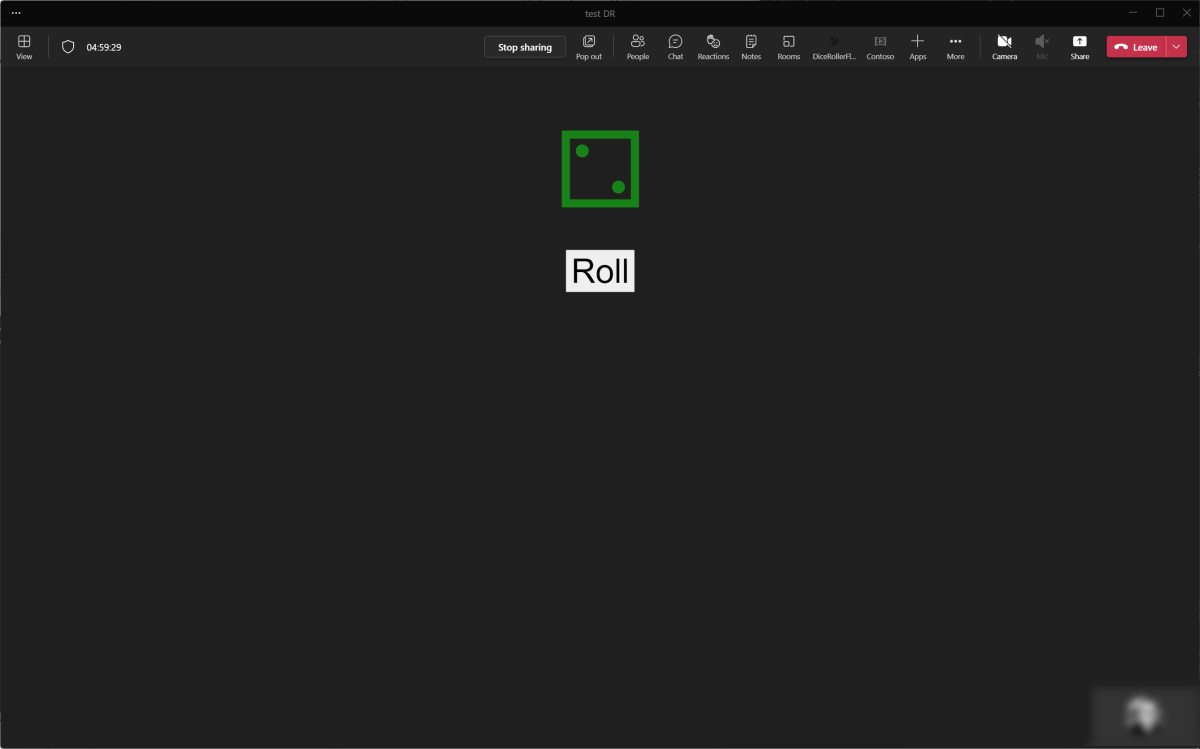The image size is (1200, 749).
Task: Open the DiceRollerFluid app
Action: pyautogui.click(x=834, y=47)
